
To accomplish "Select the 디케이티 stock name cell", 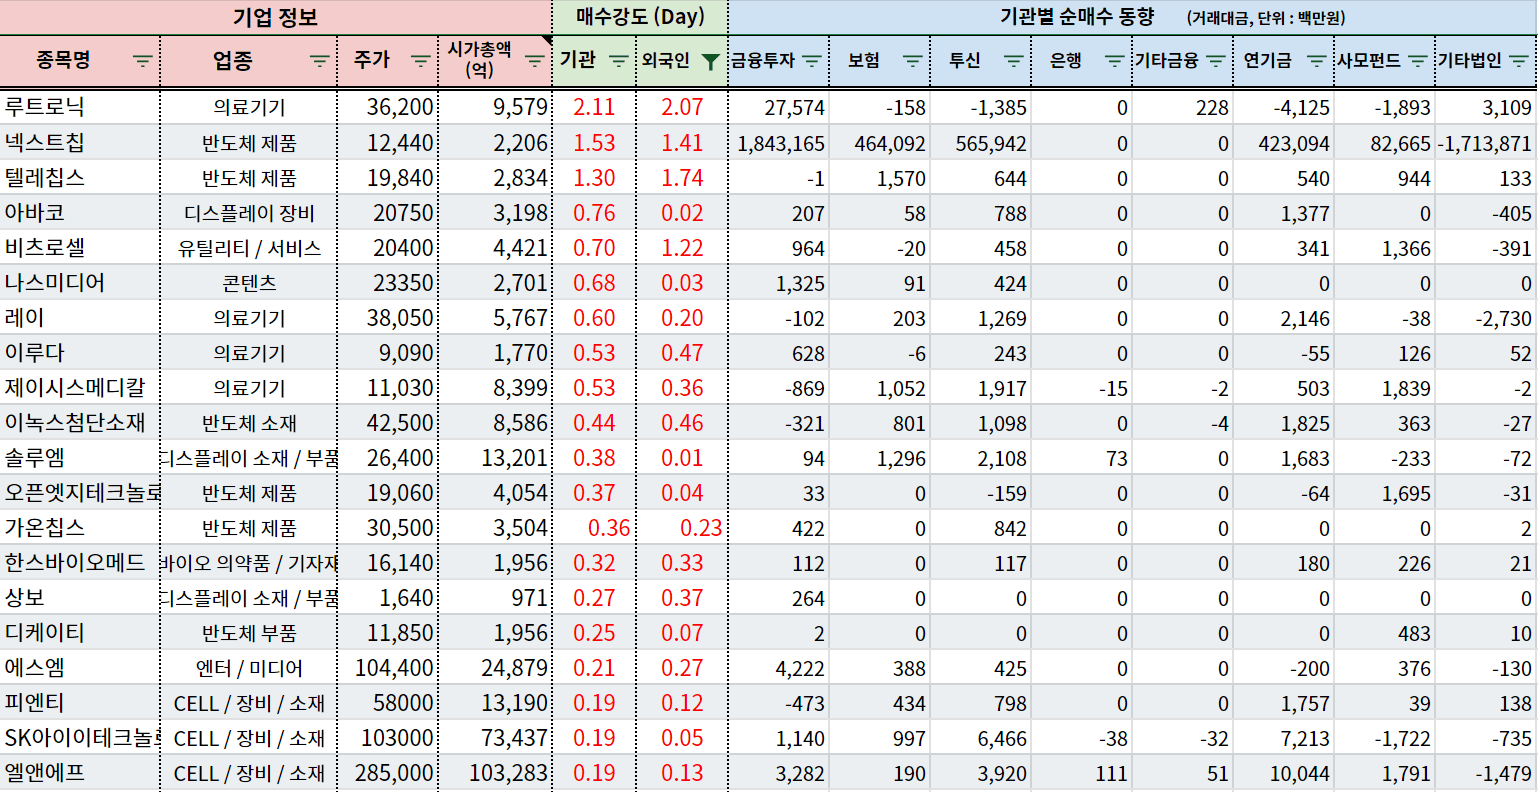I will pos(80,632).
